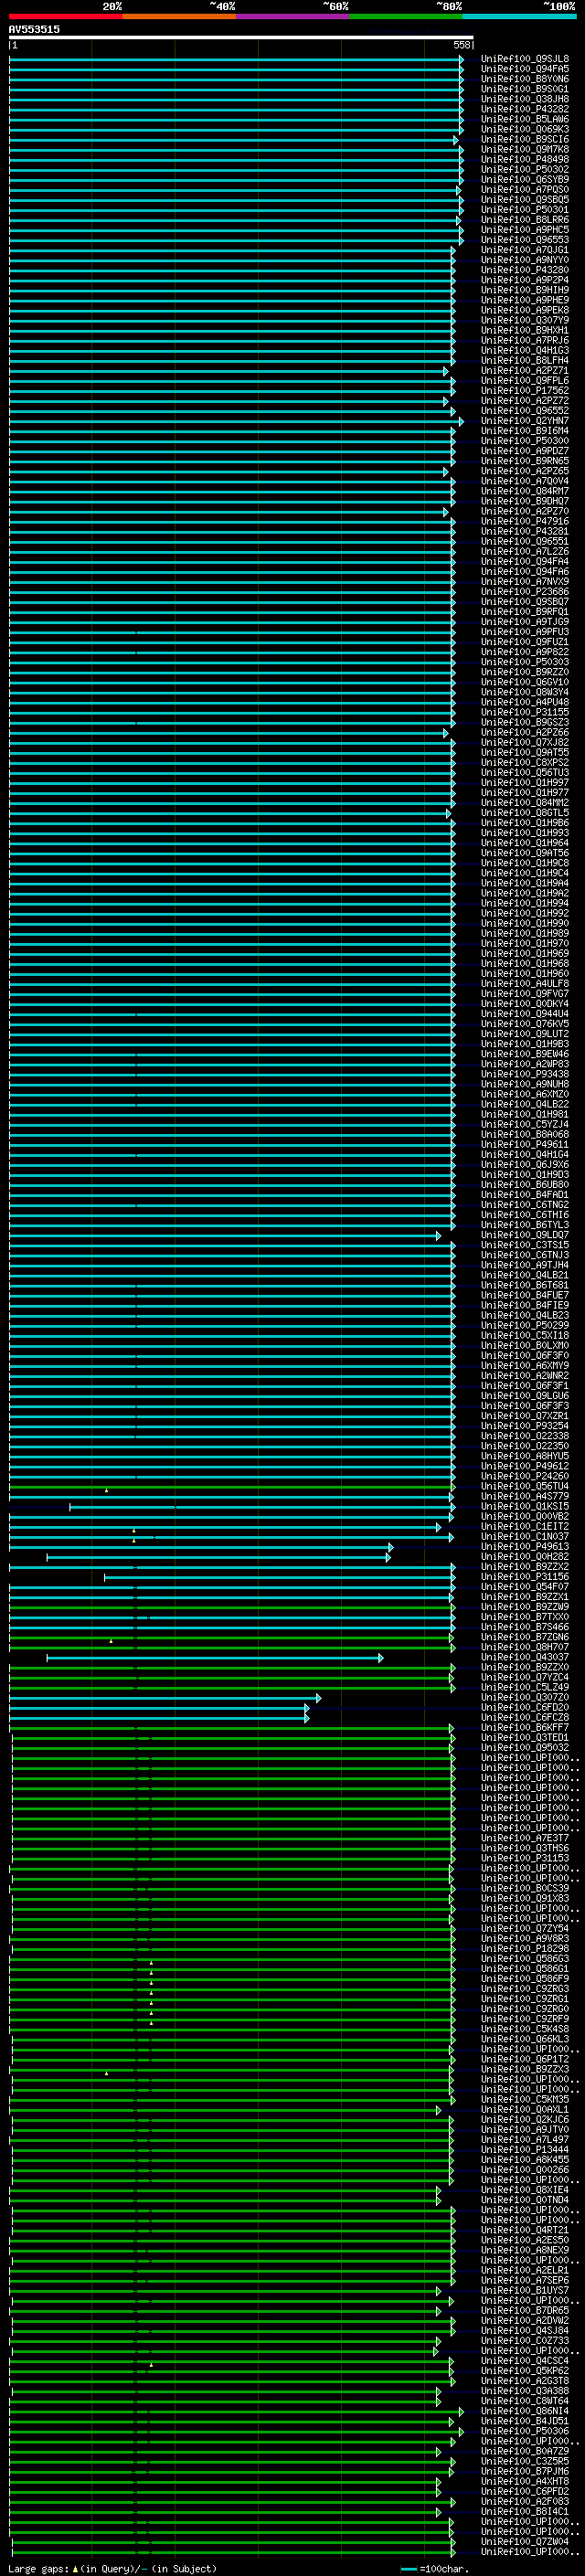
Task: Select the UniRef100_Q2YHN7 hit
Action: tap(524, 421)
